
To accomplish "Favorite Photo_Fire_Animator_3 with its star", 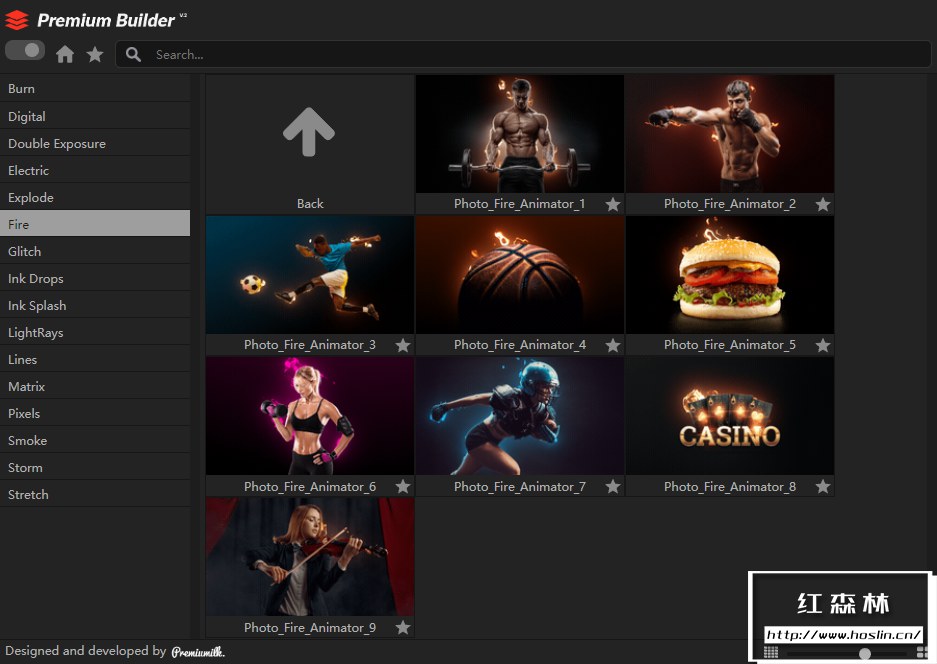I will pyautogui.click(x=403, y=345).
